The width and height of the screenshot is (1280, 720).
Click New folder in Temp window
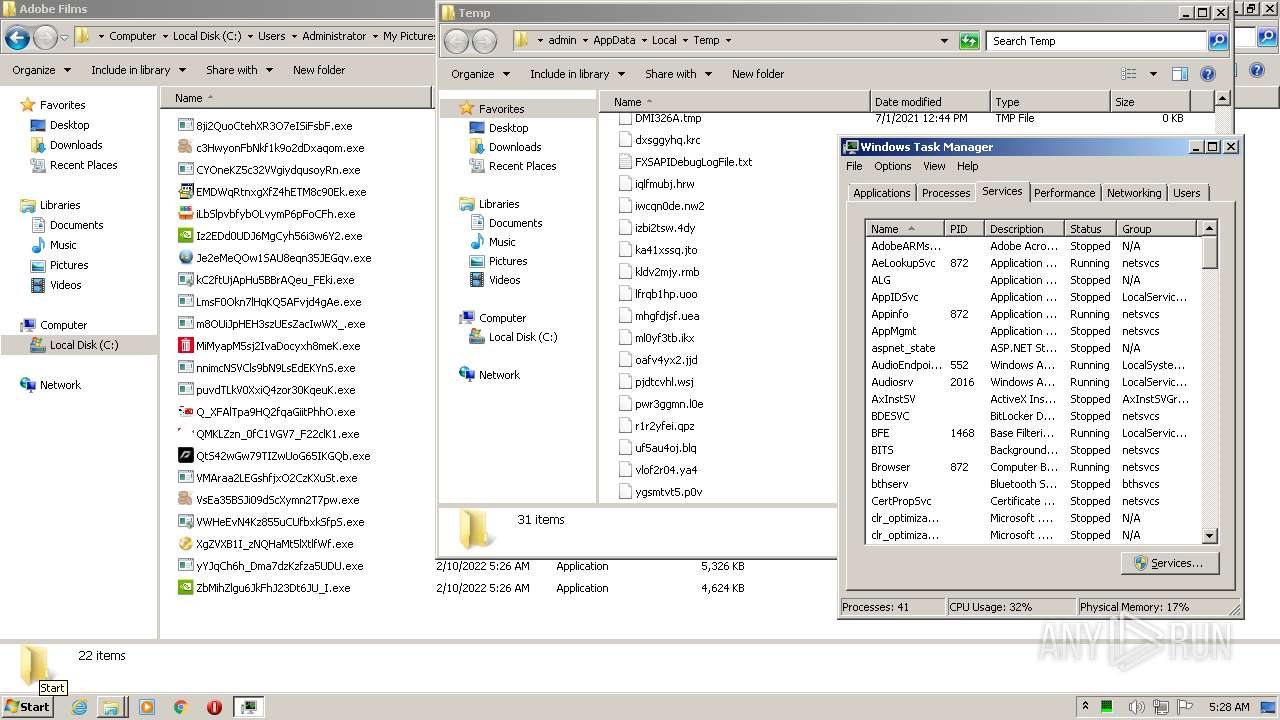[758, 74]
